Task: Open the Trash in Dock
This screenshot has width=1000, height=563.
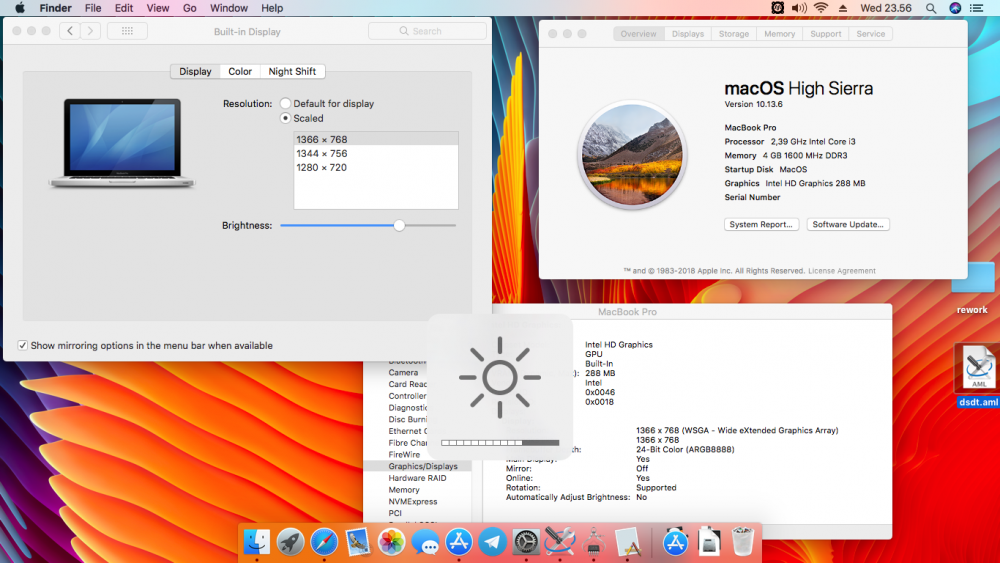Action: click(x=742, y=542)
